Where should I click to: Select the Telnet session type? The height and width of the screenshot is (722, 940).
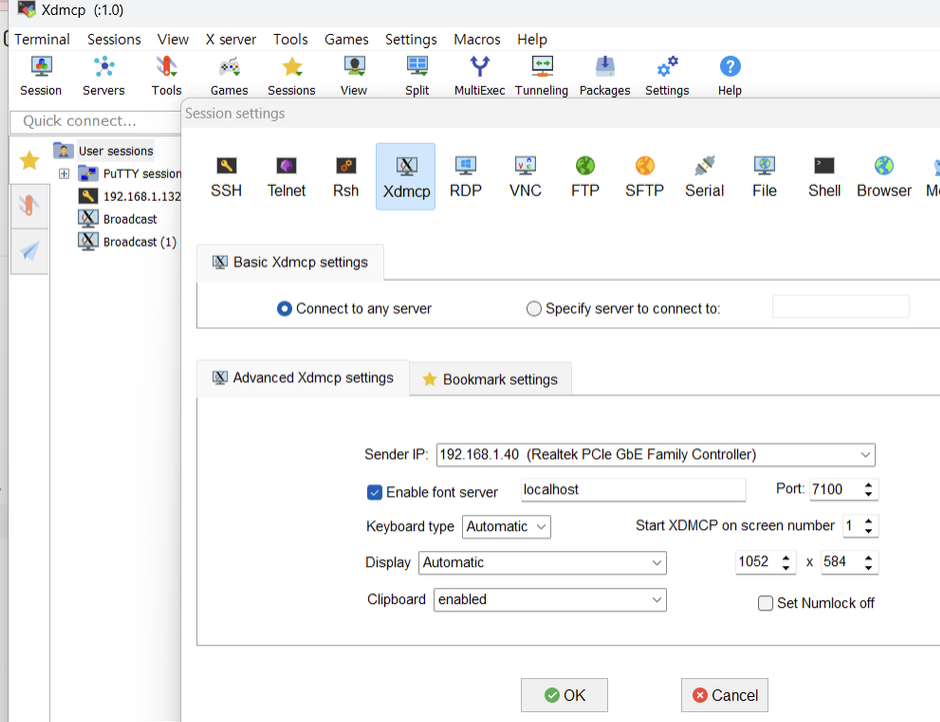point(287,177)
